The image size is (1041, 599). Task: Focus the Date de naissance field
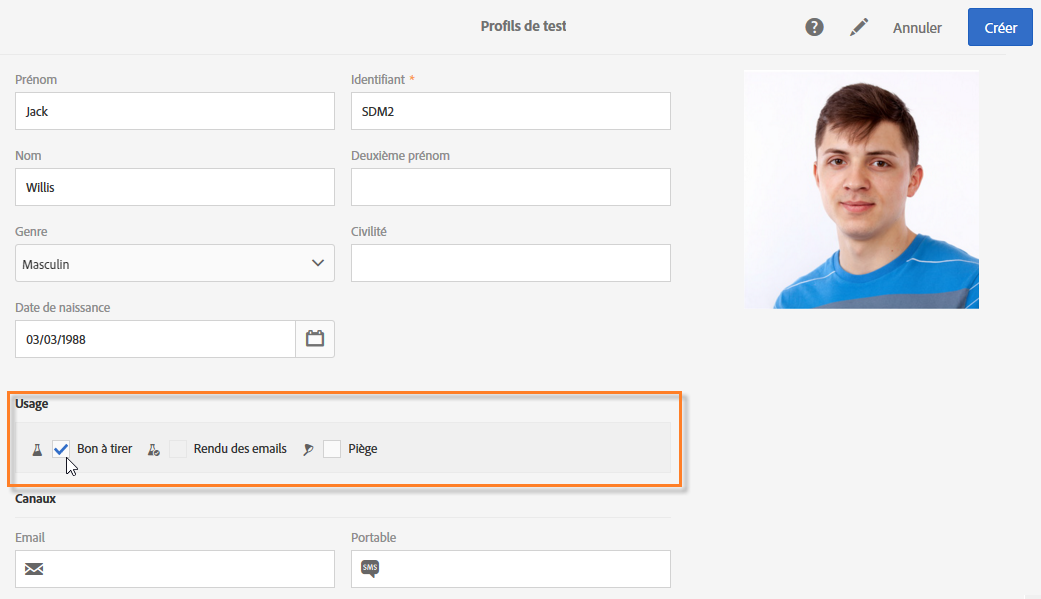[155, 339]
